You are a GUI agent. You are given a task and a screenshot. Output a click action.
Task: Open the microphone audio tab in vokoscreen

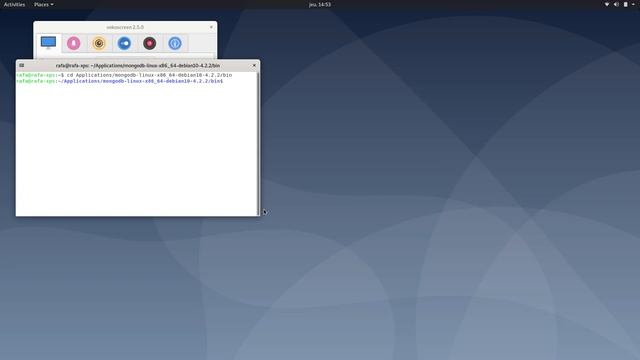tap(74, 43)
